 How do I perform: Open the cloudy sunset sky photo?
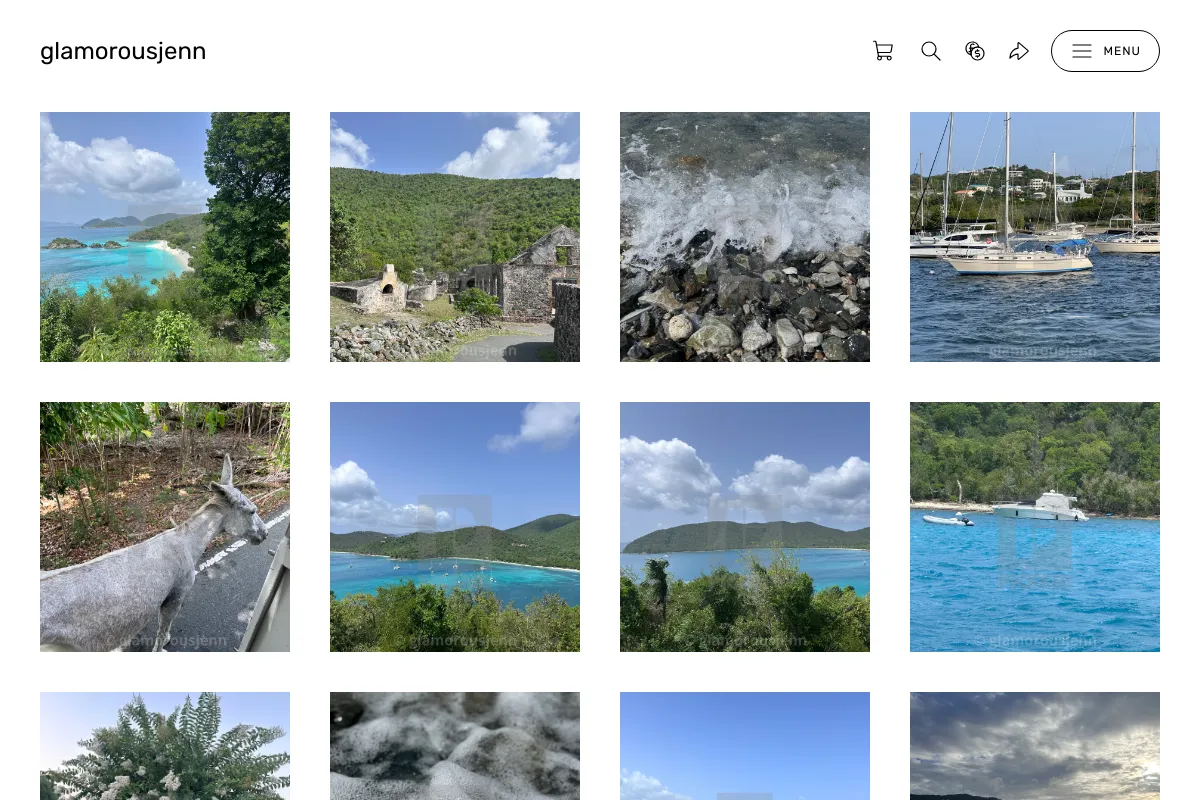pos(1035,746)
